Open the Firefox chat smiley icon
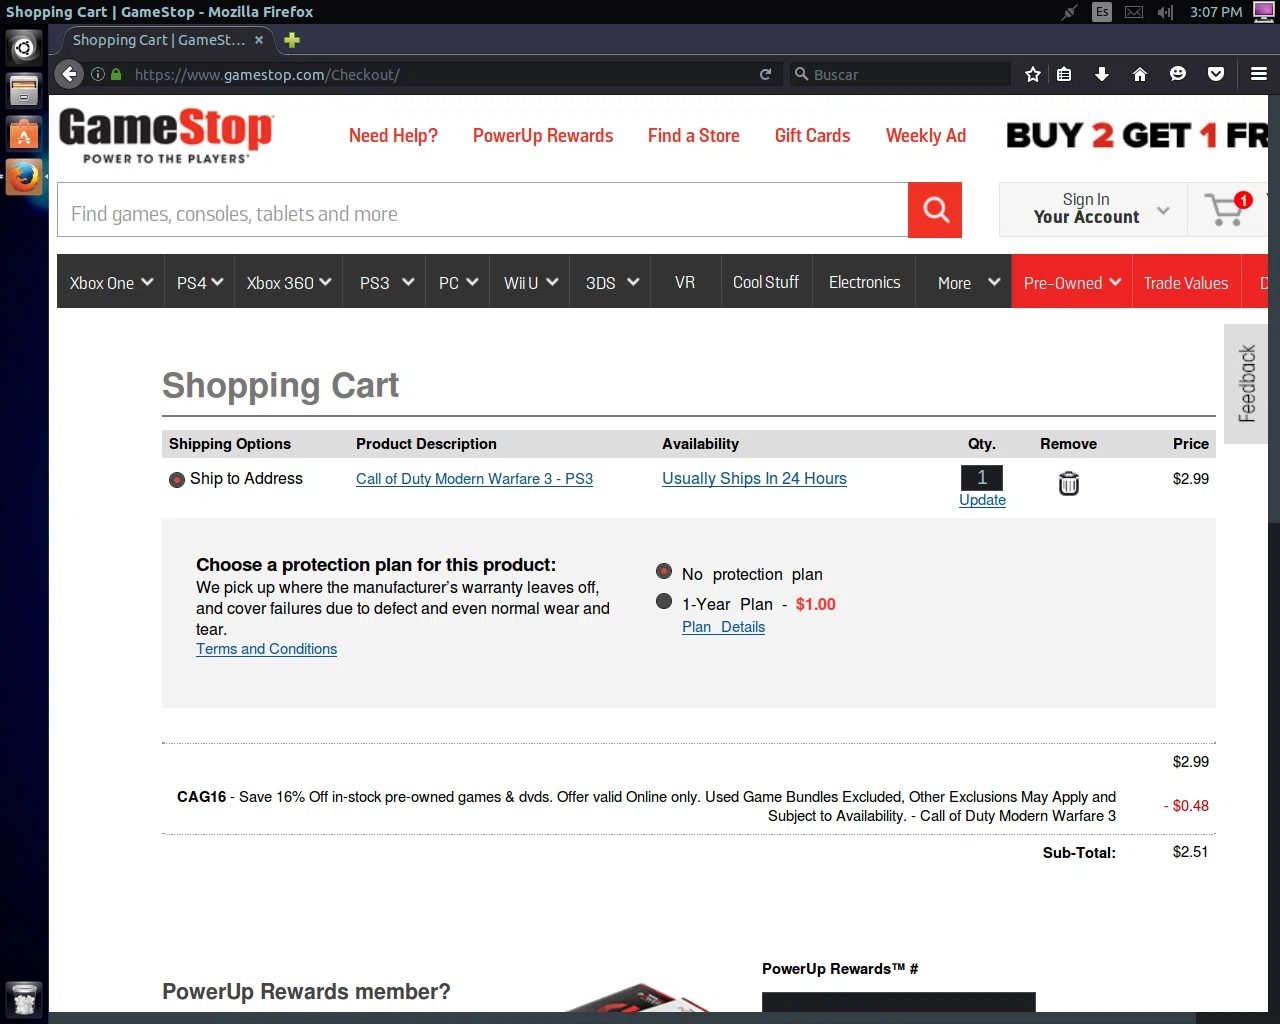 (x=1178, y=74)
